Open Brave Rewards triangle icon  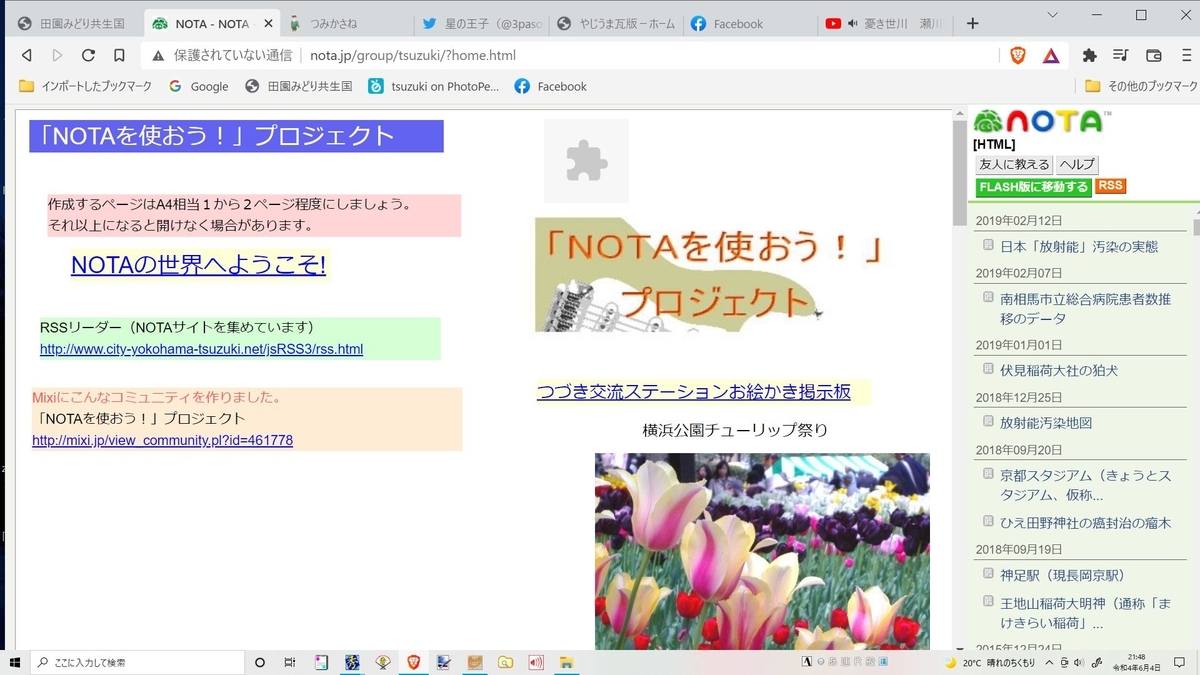tap(1051, 56)
